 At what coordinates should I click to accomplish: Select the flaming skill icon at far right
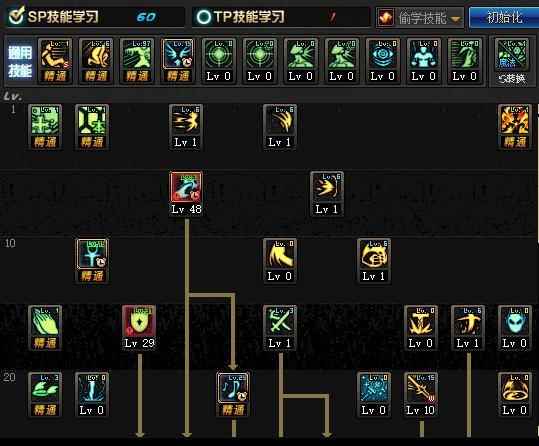pyautogui.click(x=515, y=120)
